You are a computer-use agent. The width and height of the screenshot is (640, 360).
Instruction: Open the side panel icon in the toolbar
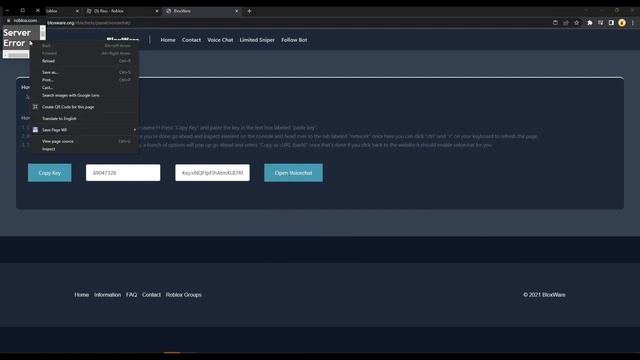[x=611, y=23]
